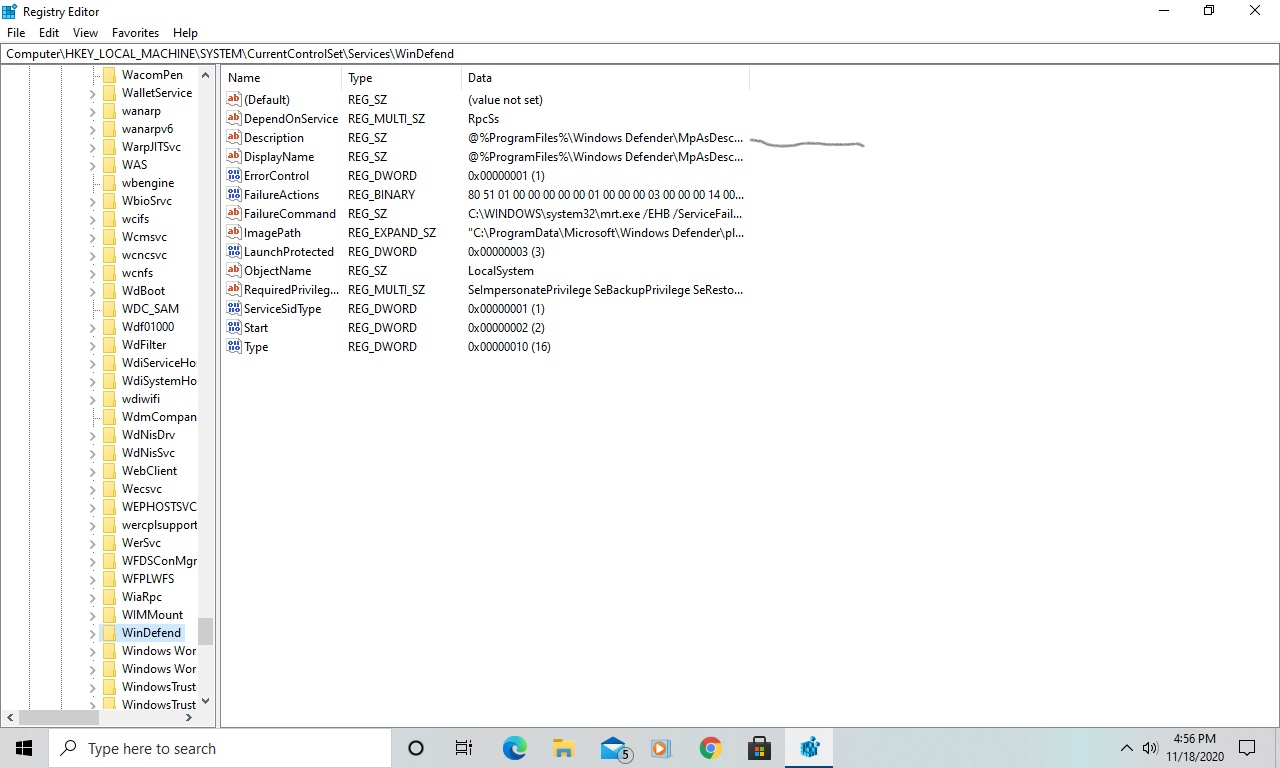Screen dimensions: 1280x768
Task: Expand the WinDefend key
Action: [93, 633]
